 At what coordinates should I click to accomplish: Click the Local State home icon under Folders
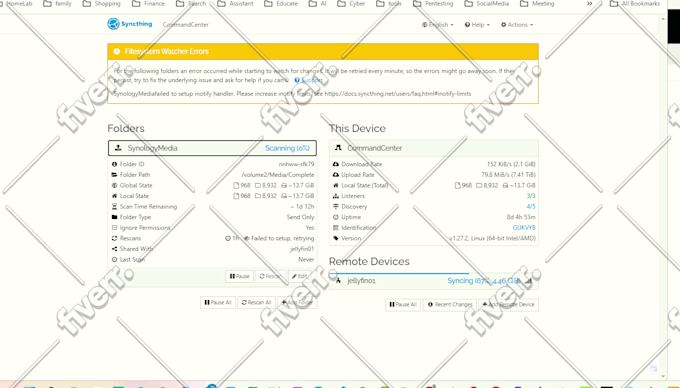(114, 196)
